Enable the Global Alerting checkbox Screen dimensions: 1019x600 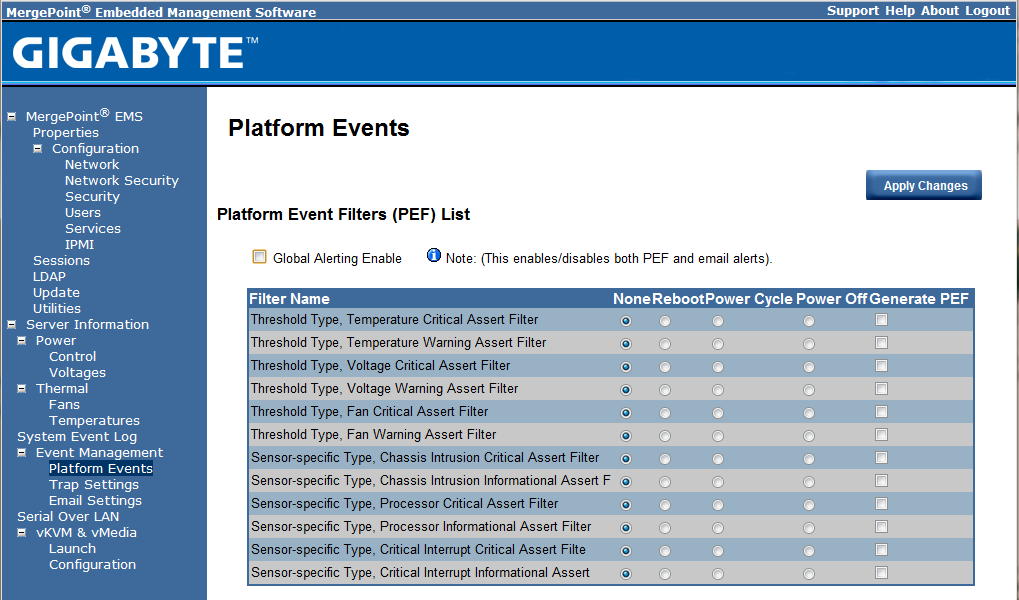coord(260,257)
